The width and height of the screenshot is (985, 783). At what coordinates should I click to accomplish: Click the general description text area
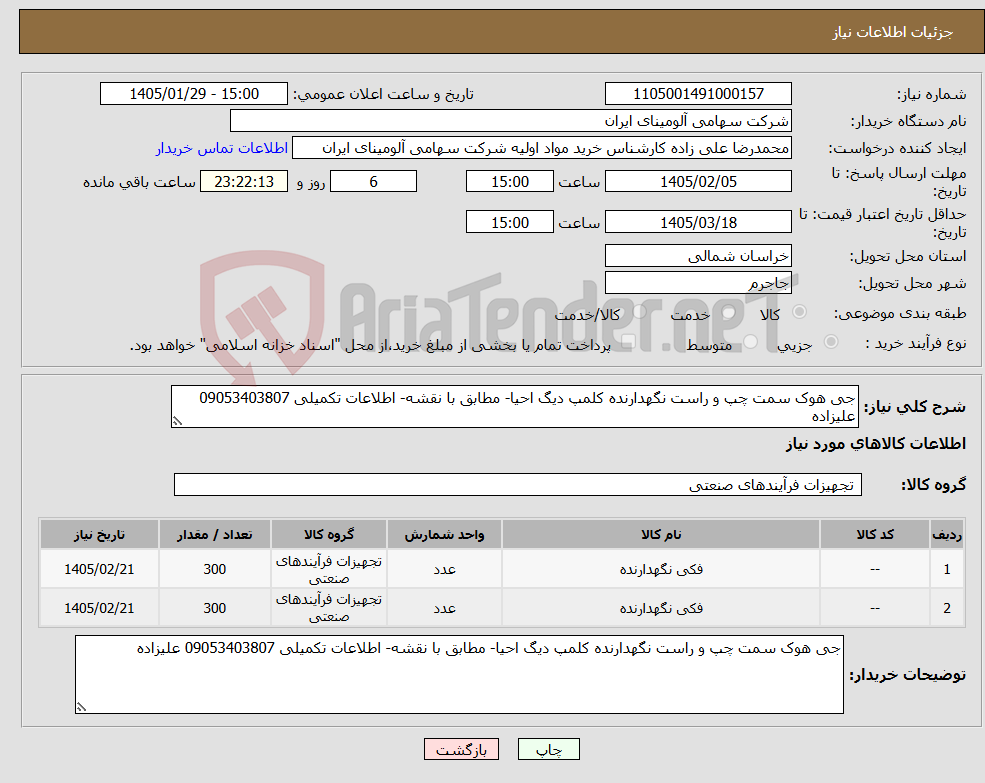coord(514,407)
